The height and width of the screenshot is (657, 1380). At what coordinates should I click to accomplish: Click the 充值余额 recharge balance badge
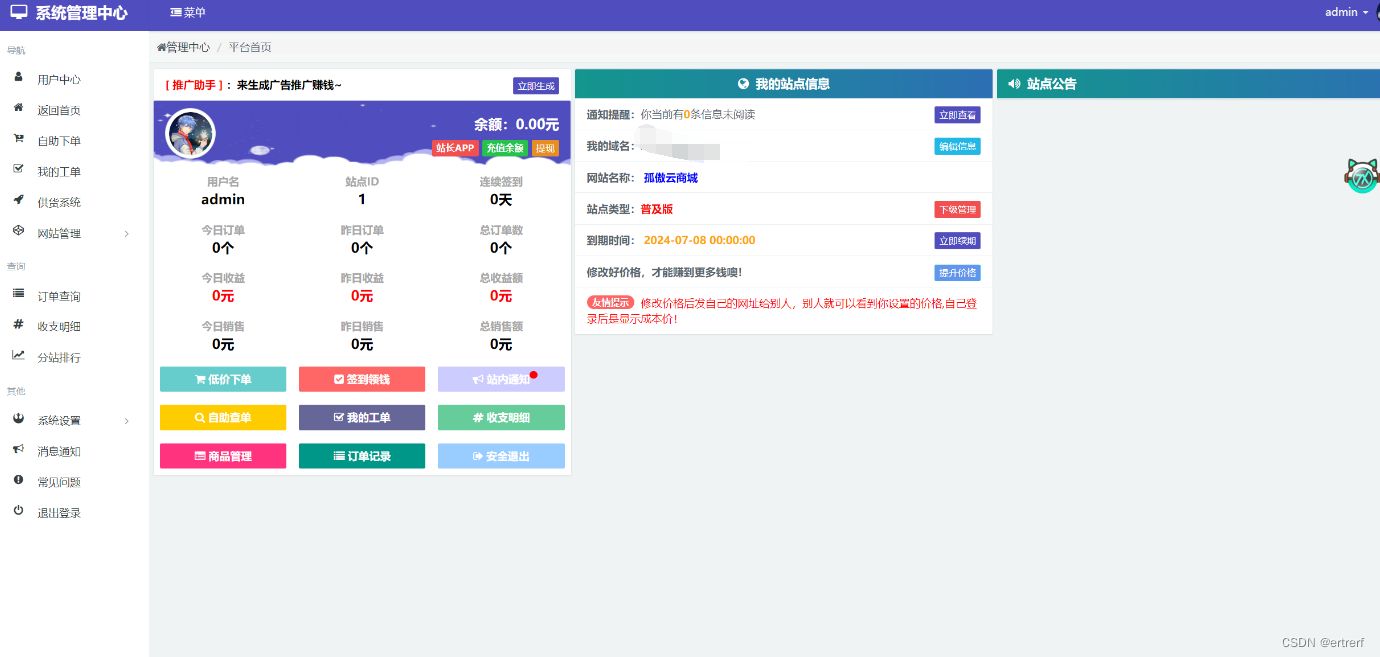[506, 147]
